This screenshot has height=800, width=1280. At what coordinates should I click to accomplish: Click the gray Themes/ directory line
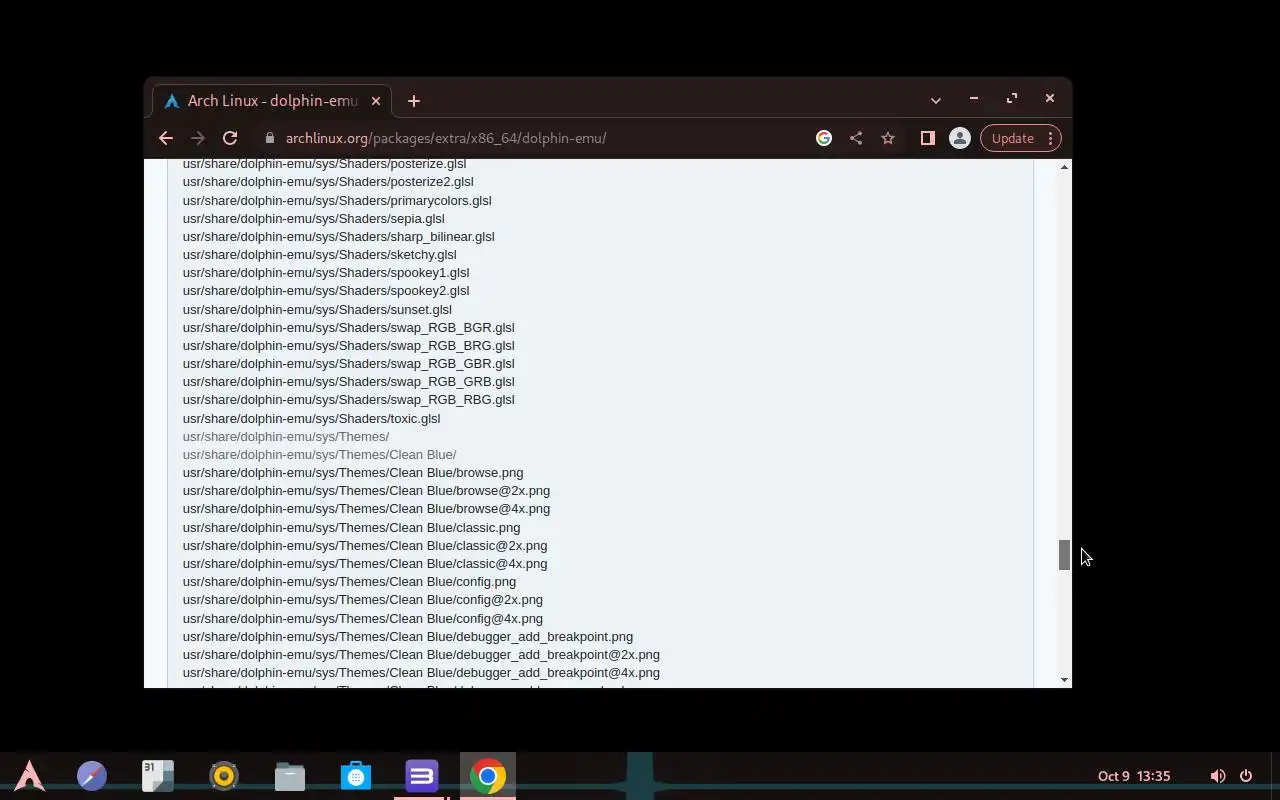[286, 436]
